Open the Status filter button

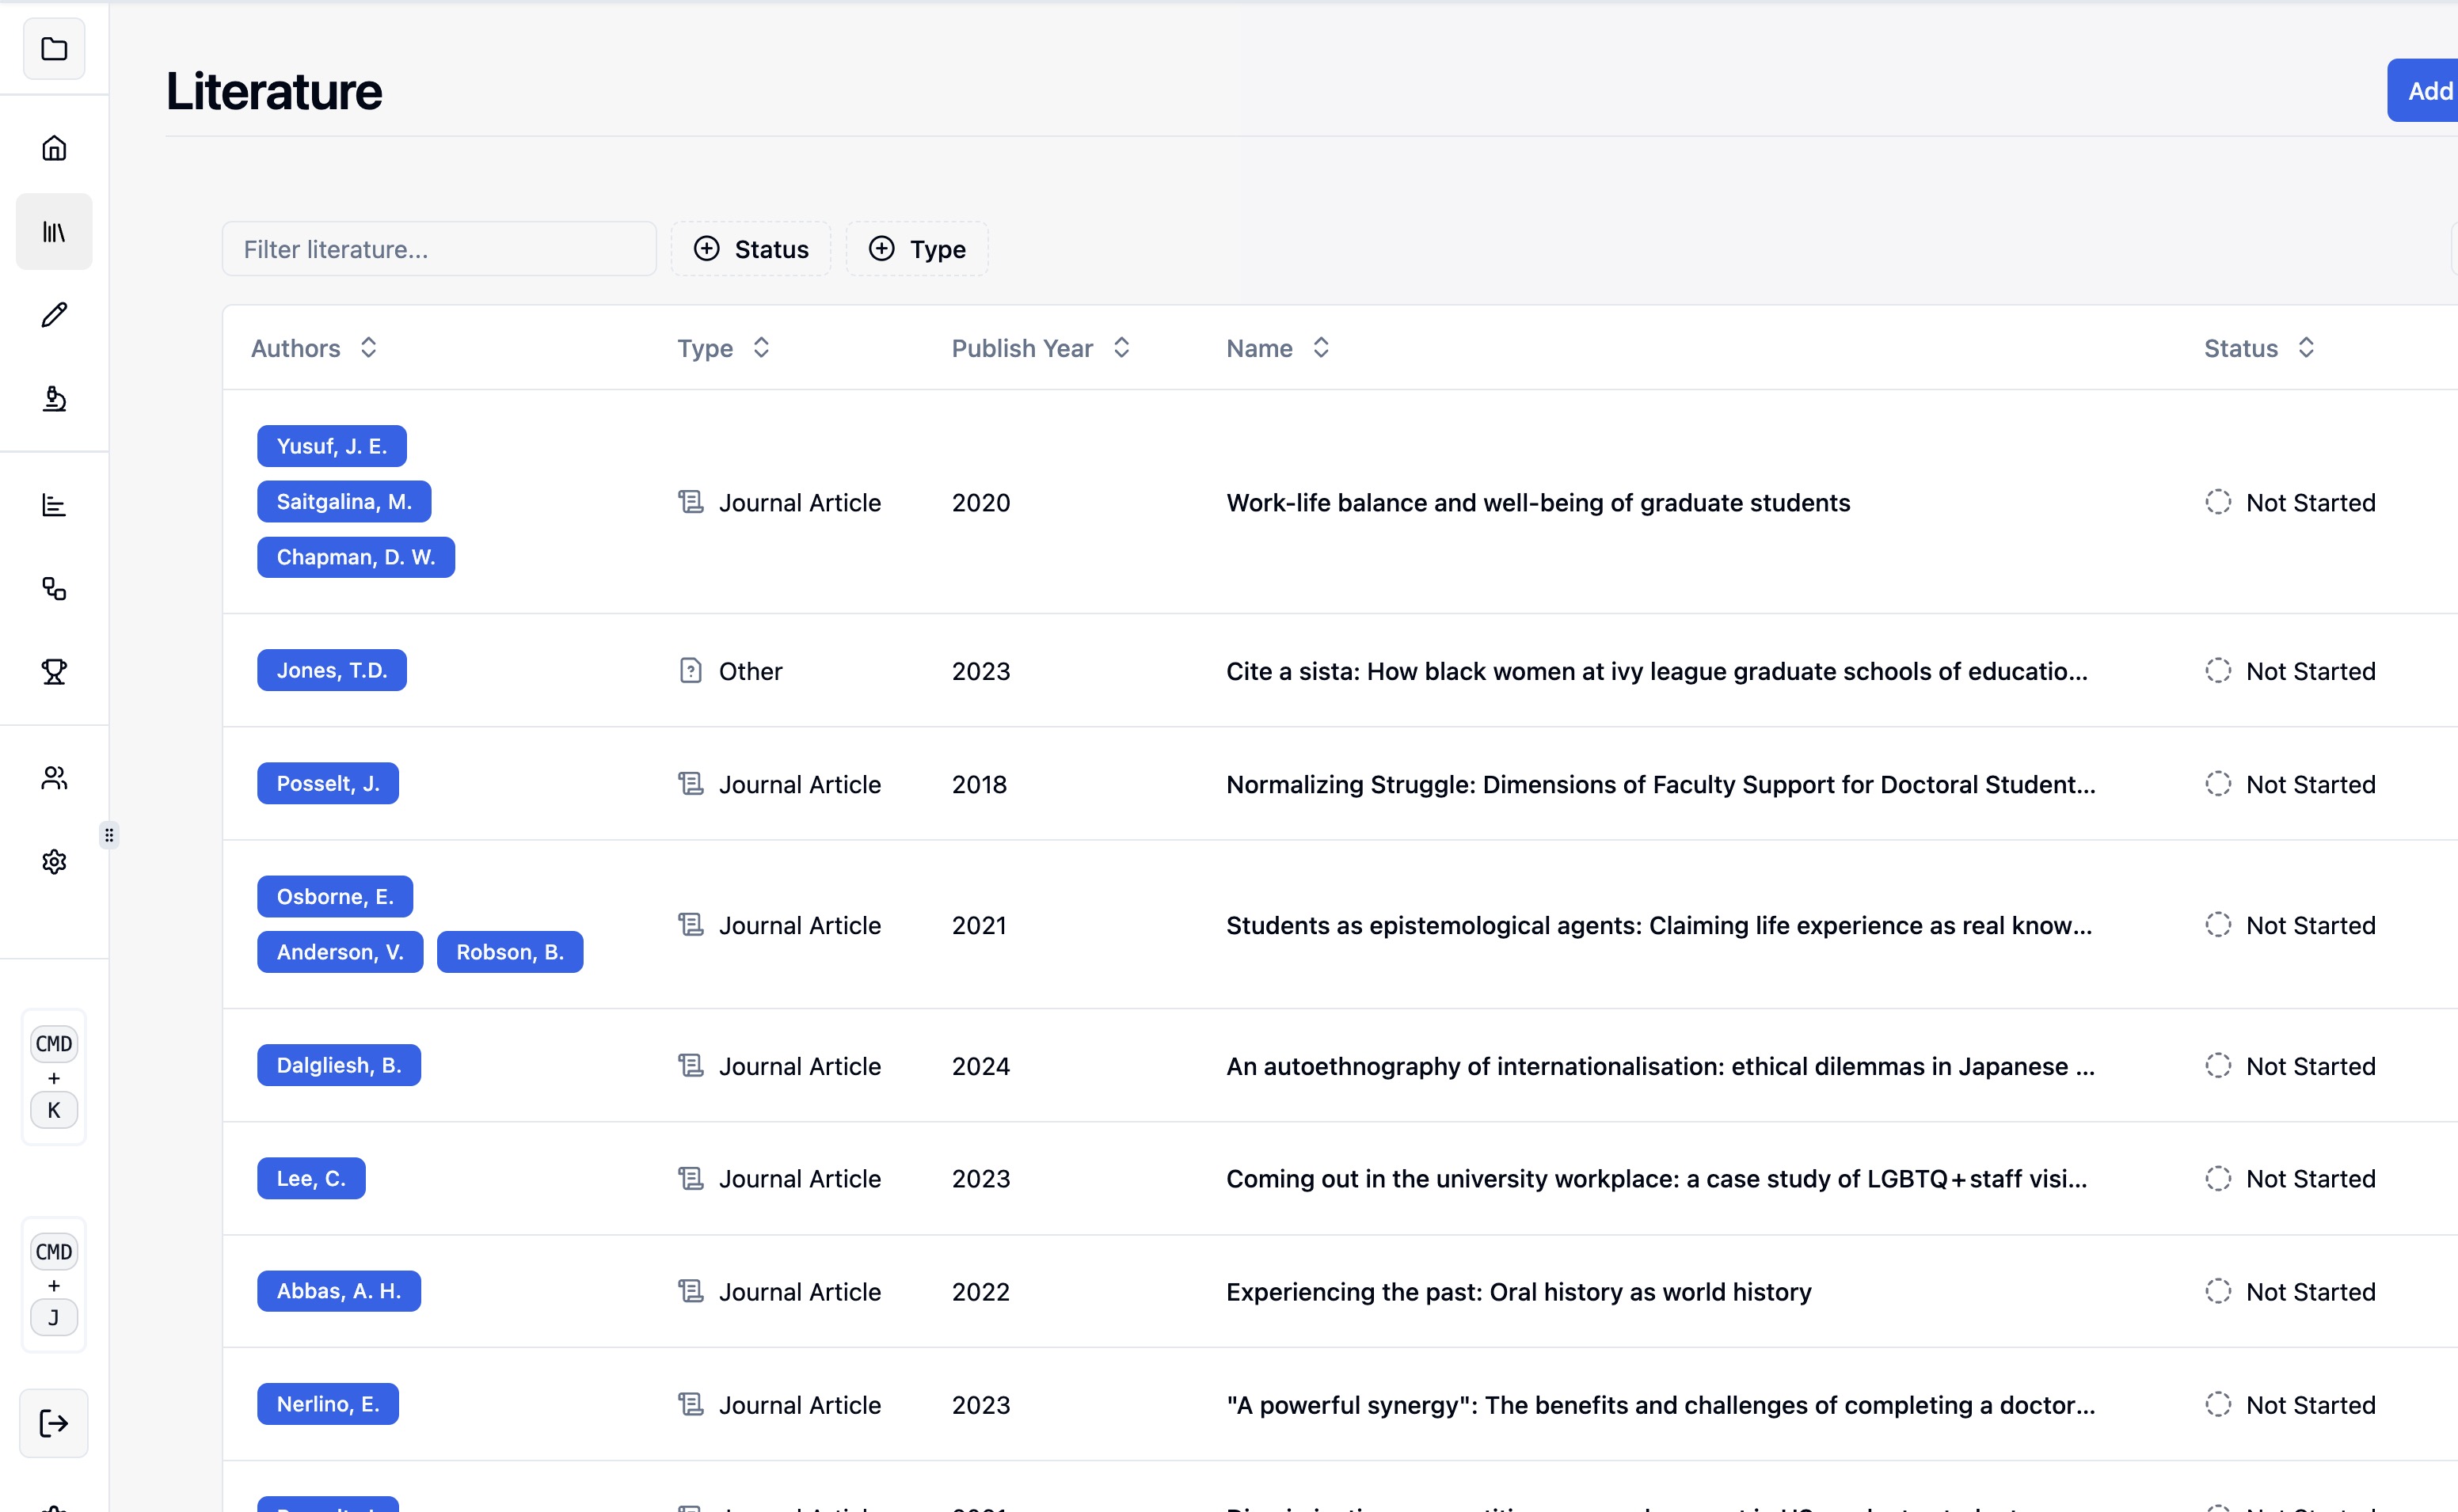click(x=751, y=249)
